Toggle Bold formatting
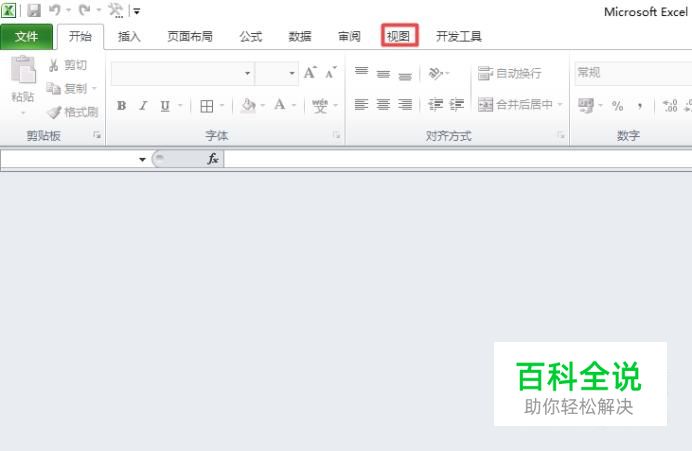This screenshot has width=692, height=451. pos(121,106)
